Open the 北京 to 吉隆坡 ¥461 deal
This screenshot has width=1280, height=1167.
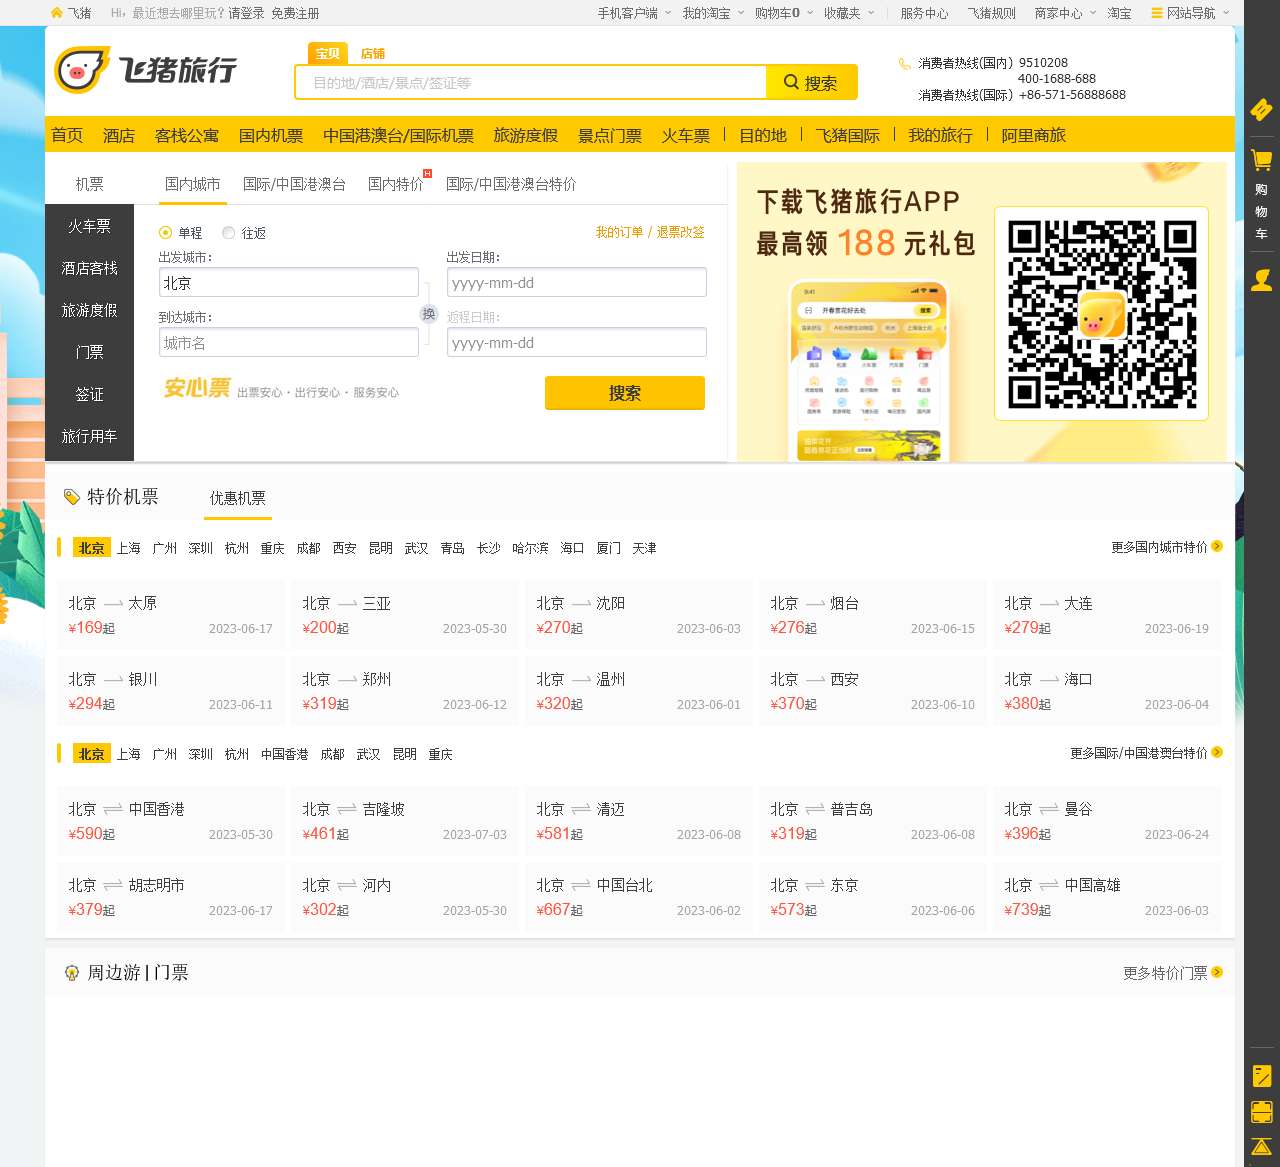tap(405, 821)
